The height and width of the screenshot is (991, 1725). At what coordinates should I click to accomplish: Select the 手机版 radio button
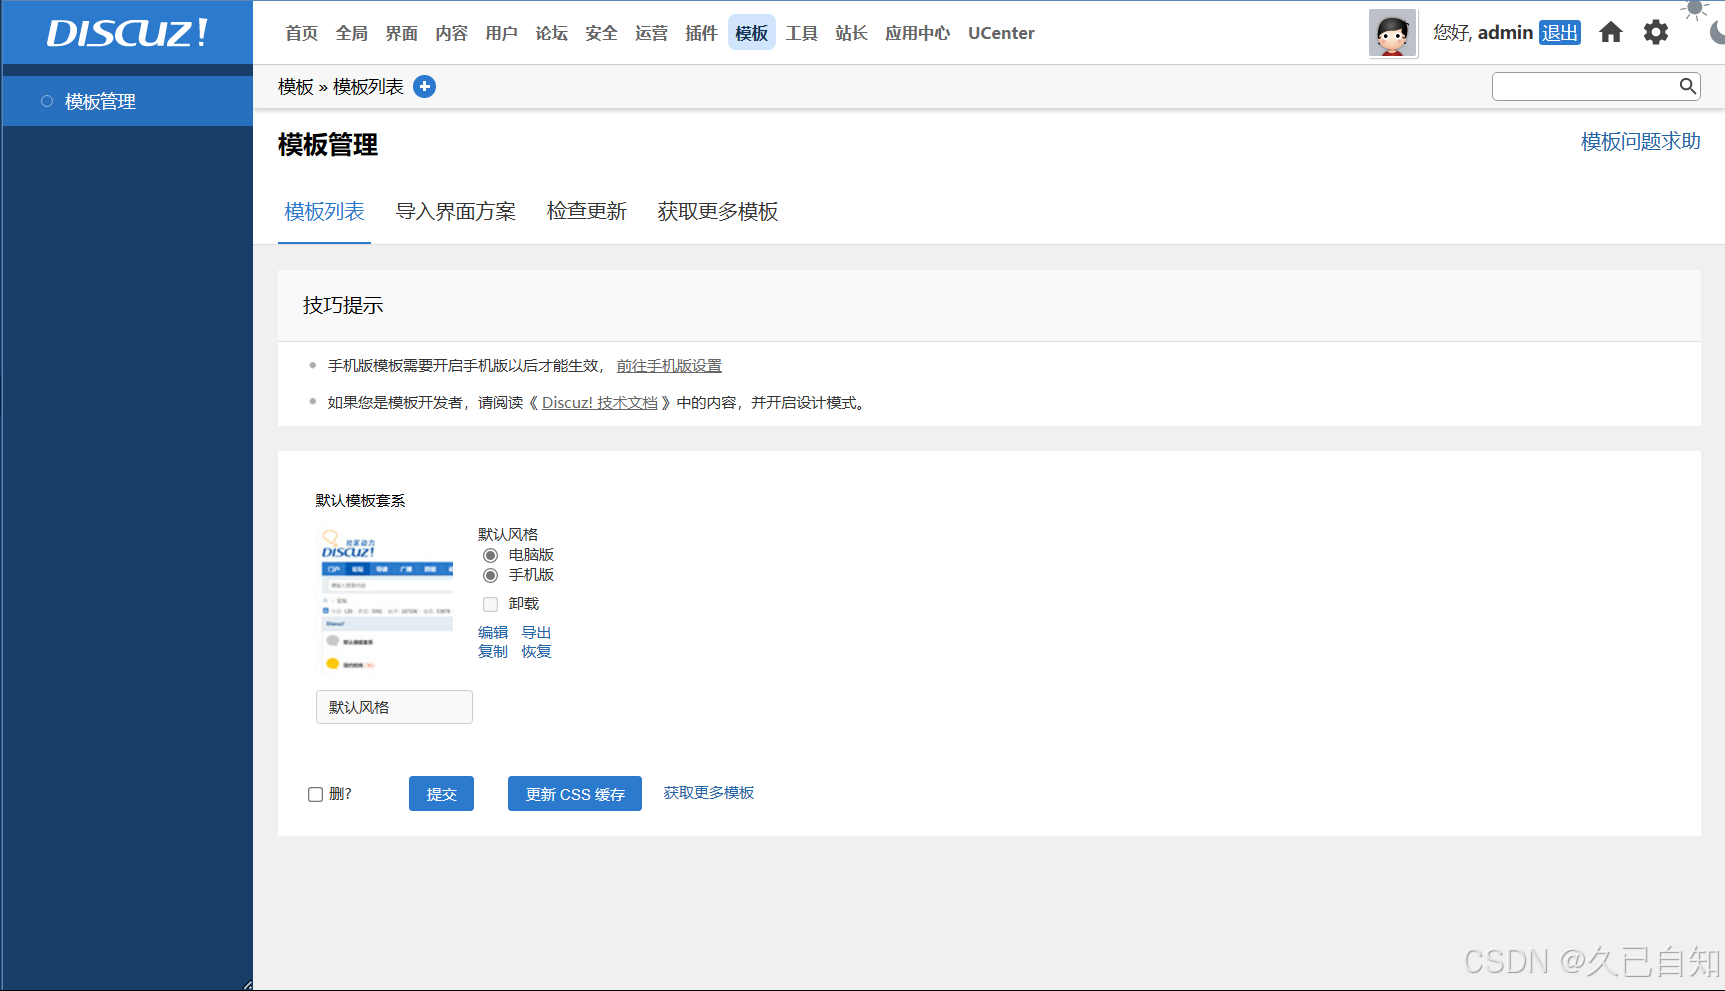(490, 575)
